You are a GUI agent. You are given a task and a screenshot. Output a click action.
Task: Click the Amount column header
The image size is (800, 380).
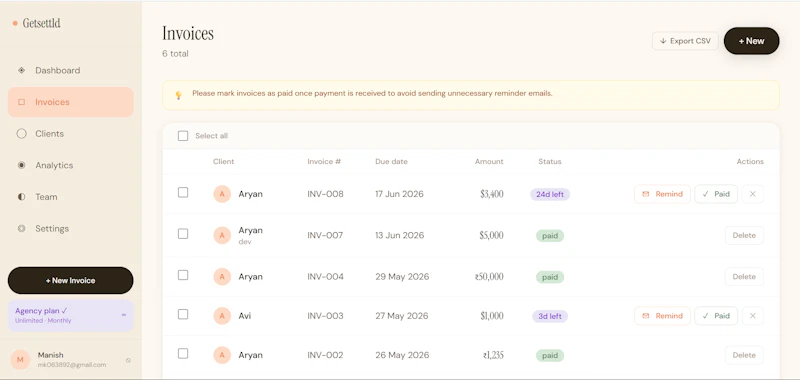[489, 161]
